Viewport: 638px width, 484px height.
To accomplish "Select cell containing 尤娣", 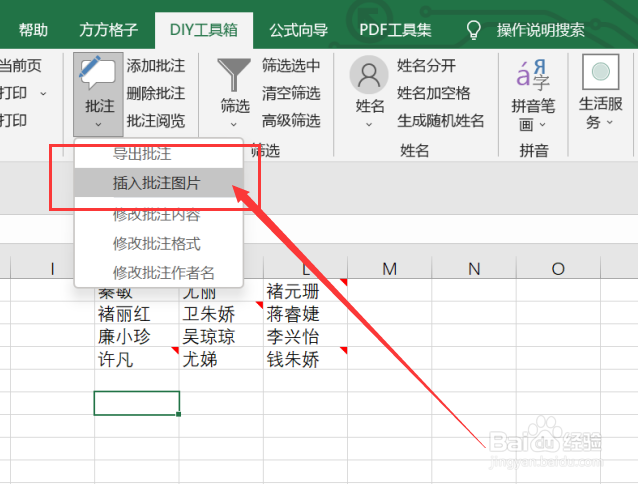I will 221,359.
